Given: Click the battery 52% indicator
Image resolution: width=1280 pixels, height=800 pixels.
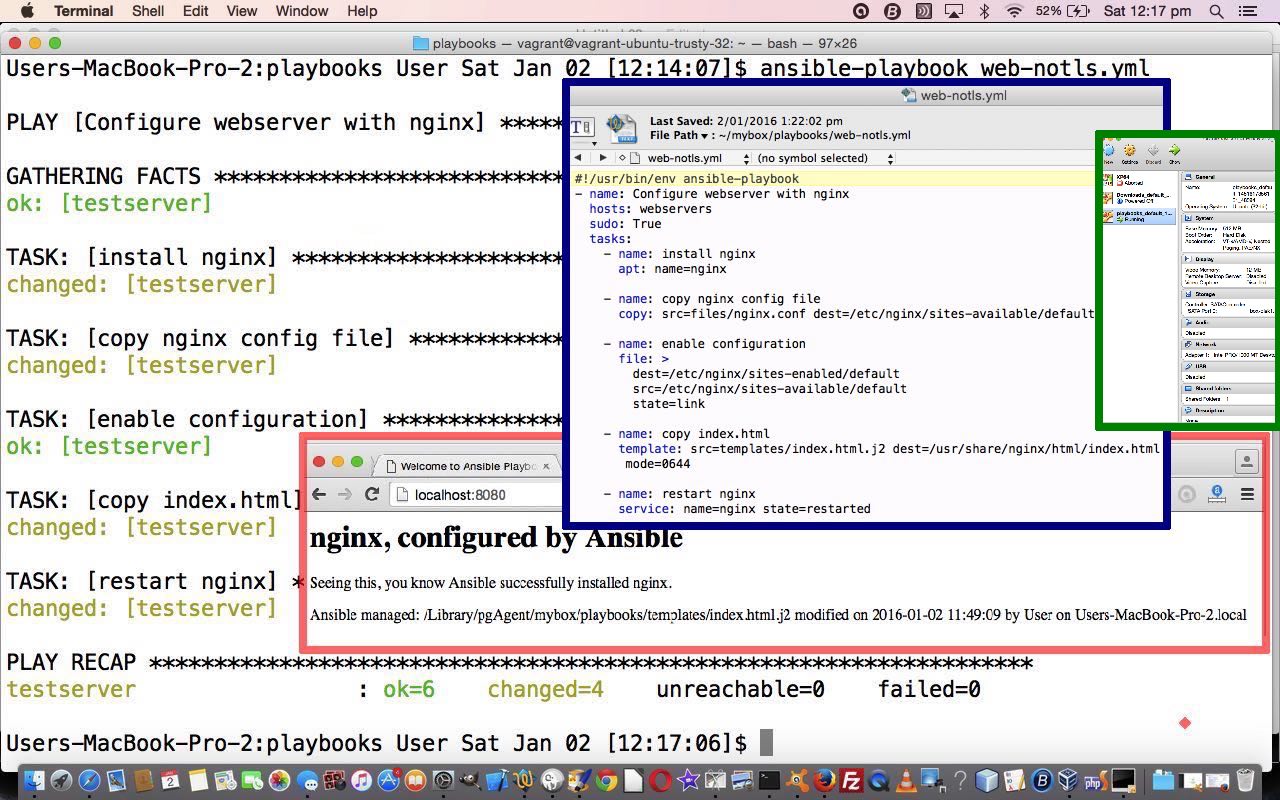Looking at the screenshot, I should [x=1062, y=11].
